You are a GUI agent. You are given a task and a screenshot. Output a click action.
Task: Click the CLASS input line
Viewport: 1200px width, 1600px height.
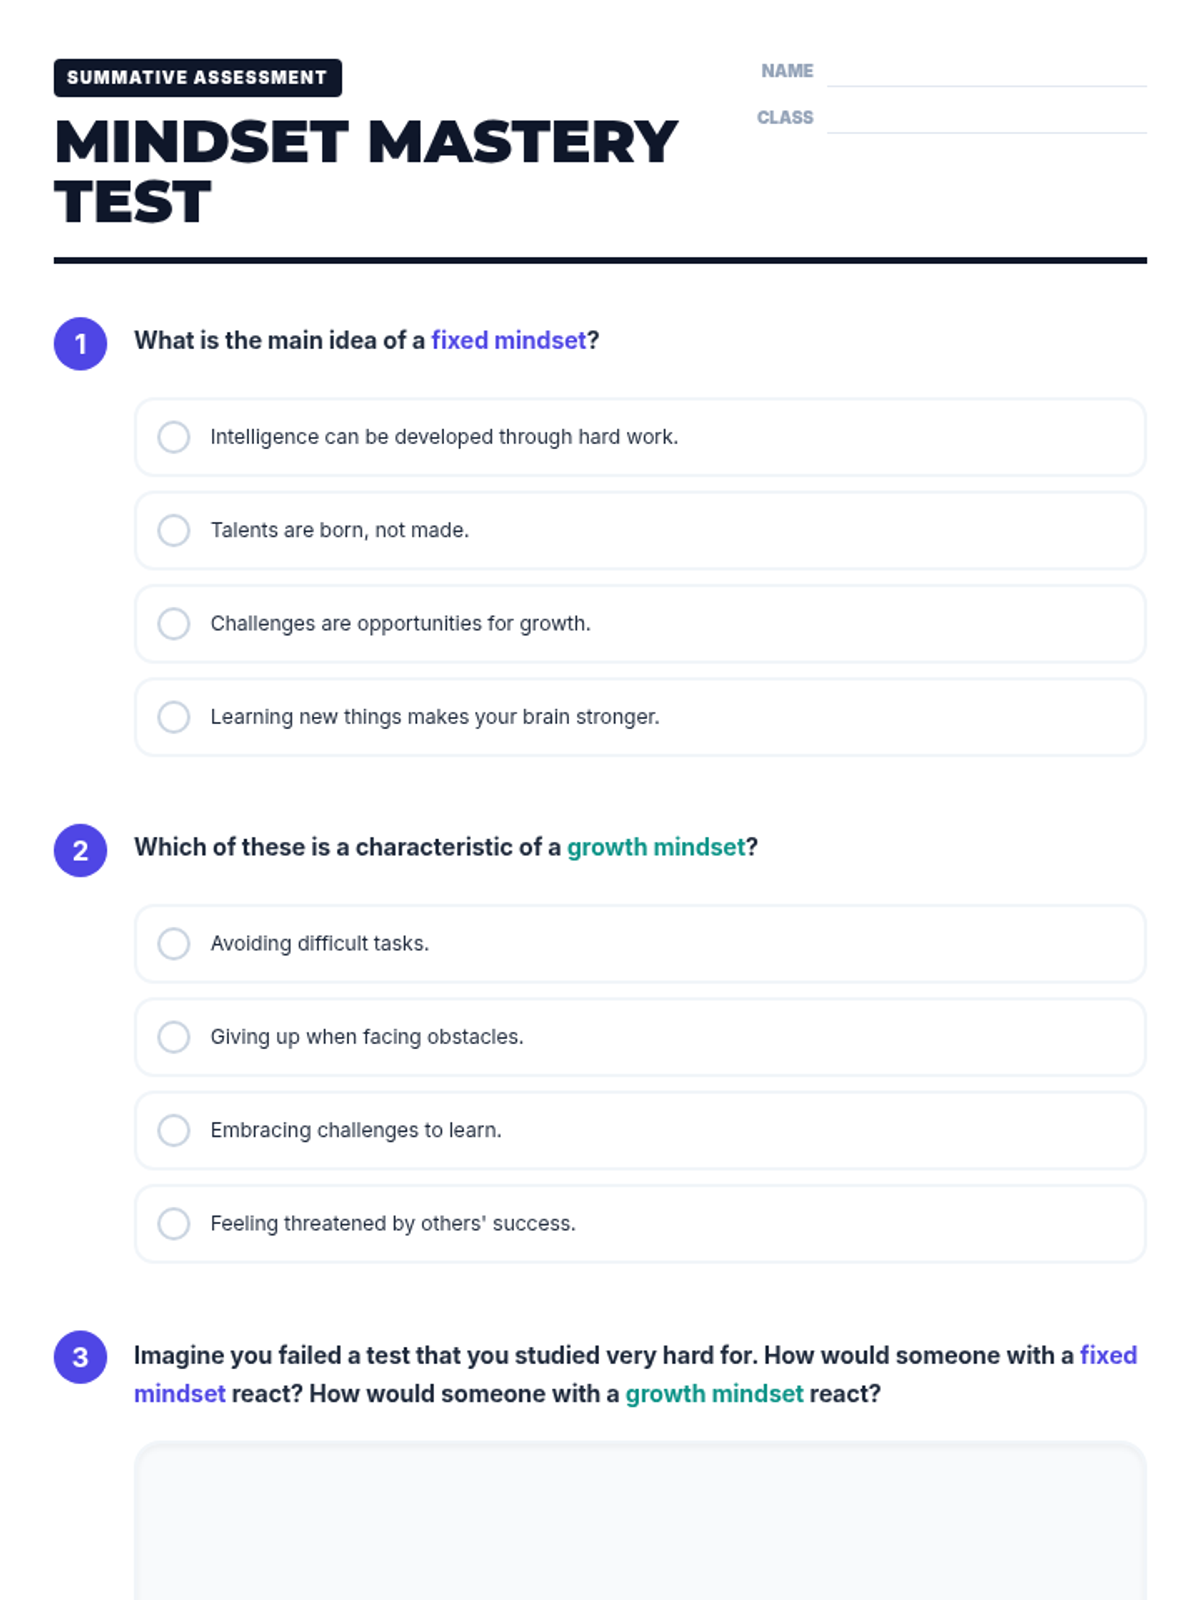click(x=986, y=118)
